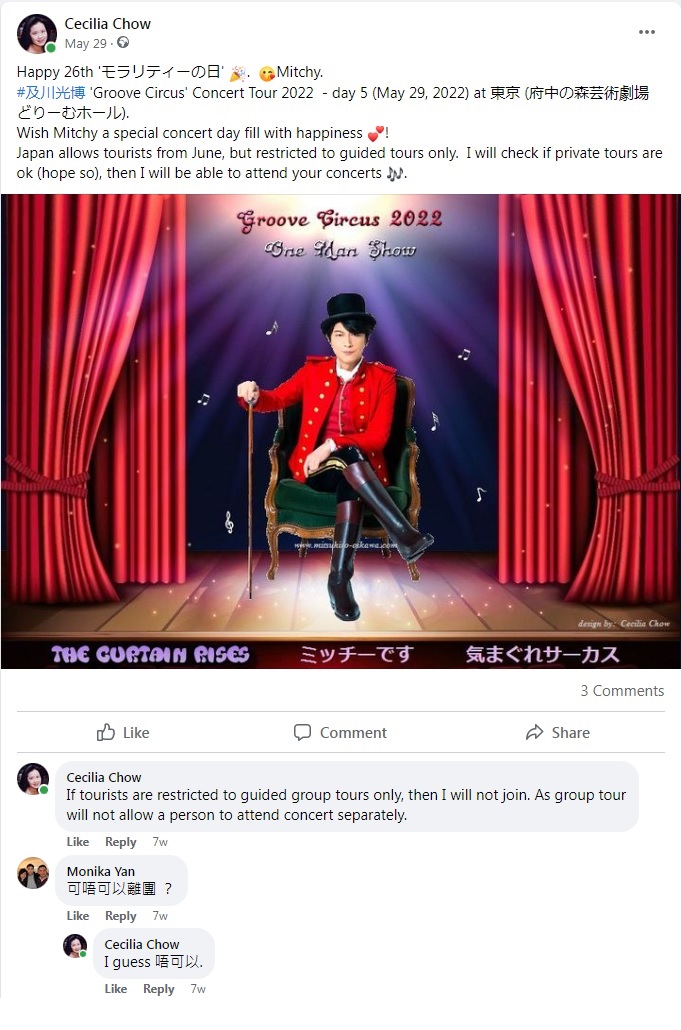Reply to Cecilia Chow's first comment
The height and width of the screenshot is (1030, 681).
point(121,841)
